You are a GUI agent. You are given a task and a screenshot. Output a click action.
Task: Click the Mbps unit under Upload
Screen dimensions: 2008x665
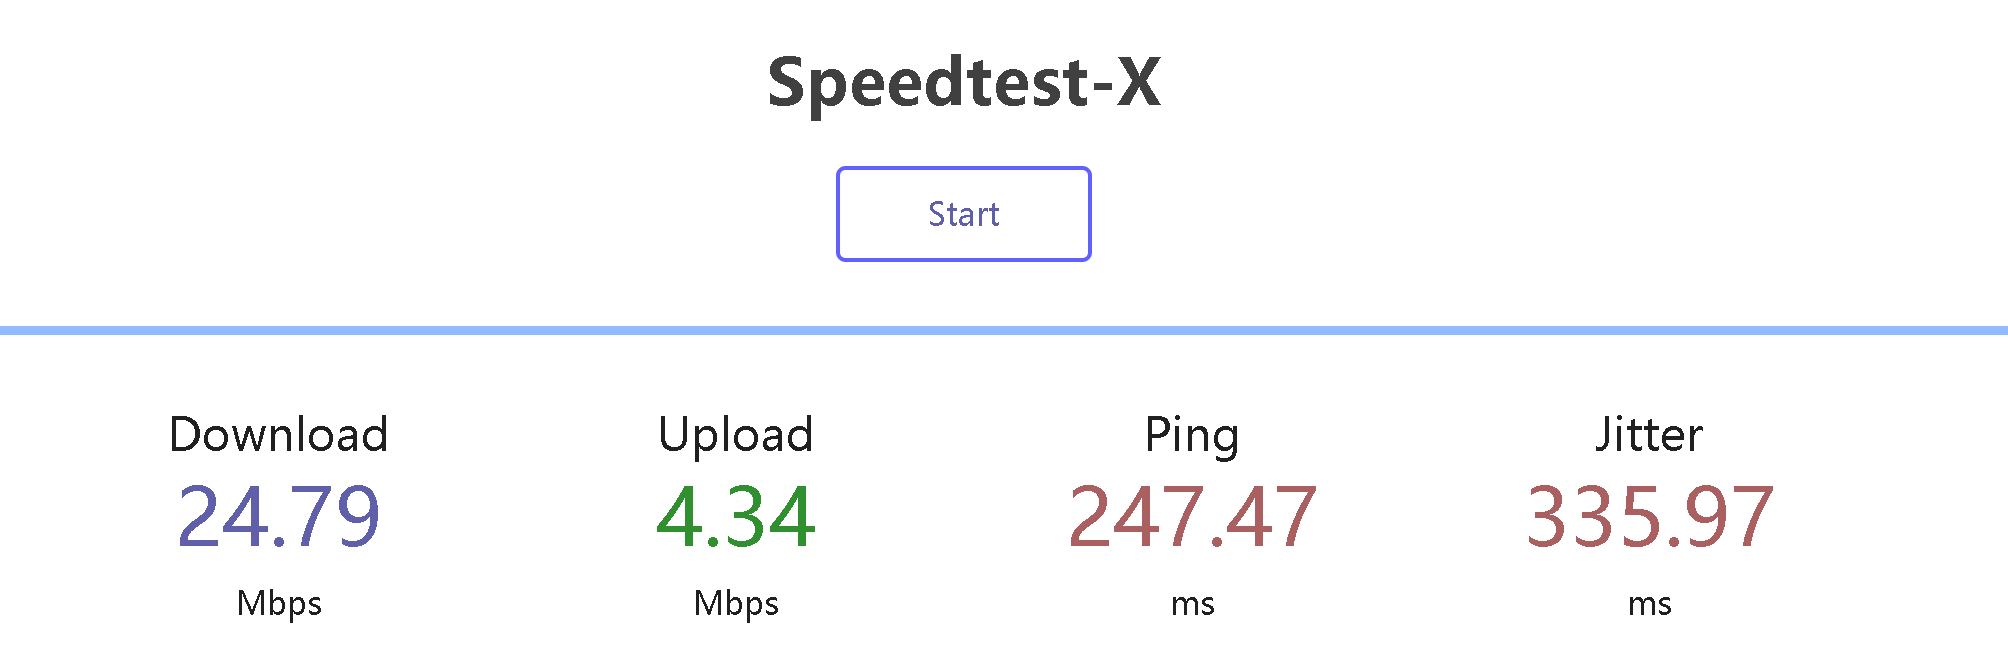pos(736,603)
